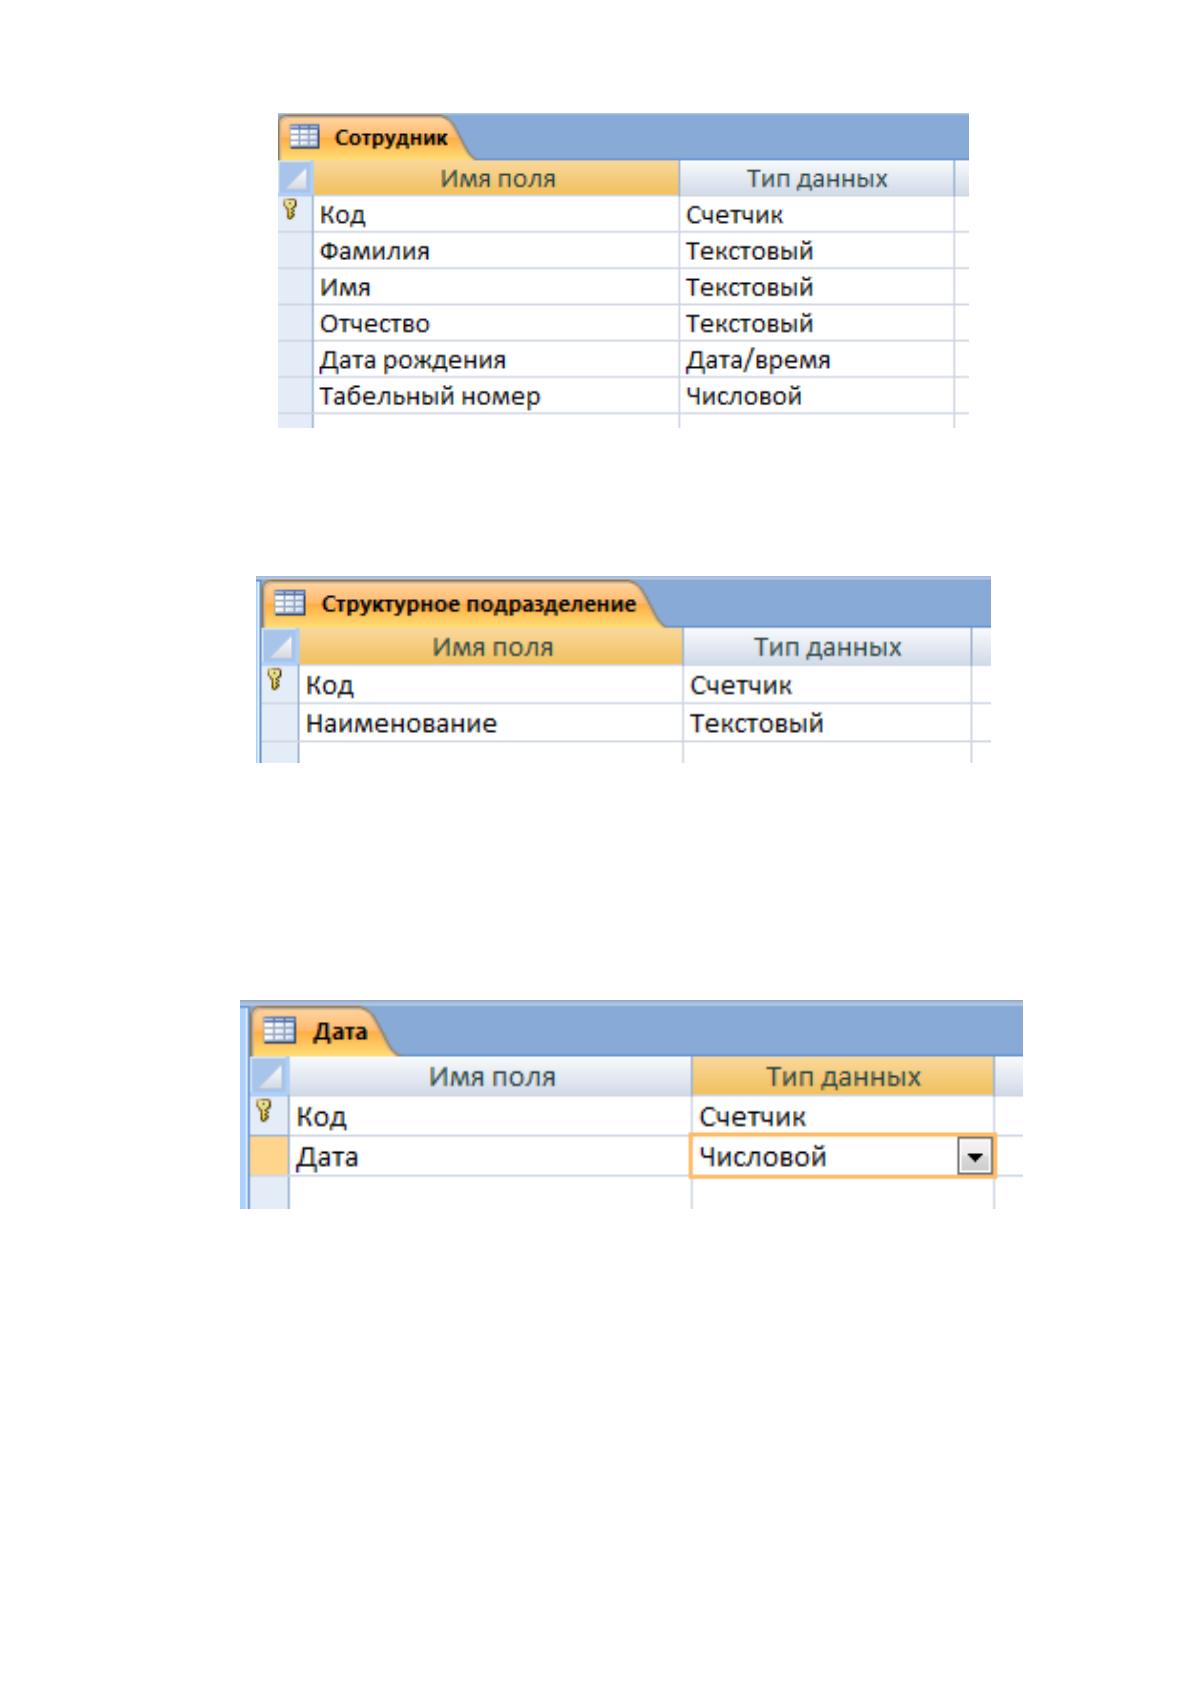The height and width of the screenshot is (1684, 1191).
Task: Click the Структурное подразделение table icon
Action: (289, 602)
